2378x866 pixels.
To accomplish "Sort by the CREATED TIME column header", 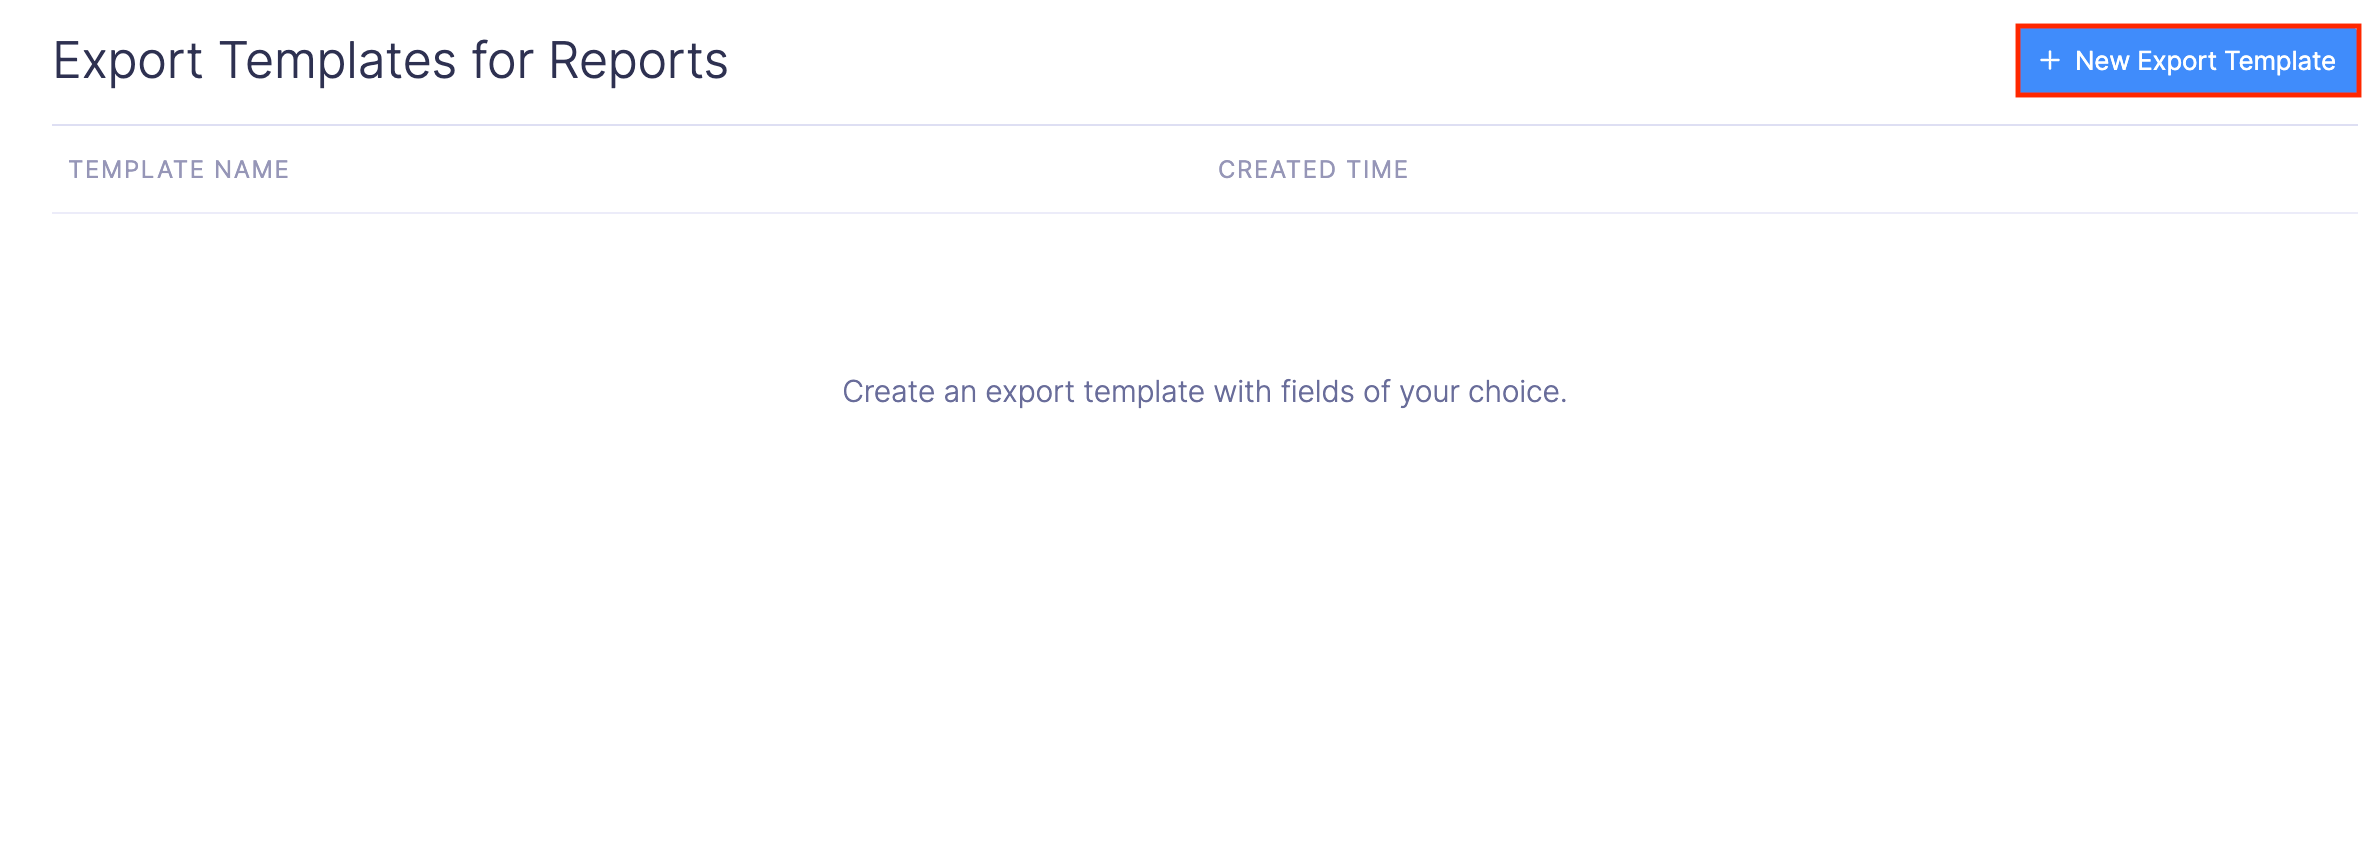I will pos(1314,169).
